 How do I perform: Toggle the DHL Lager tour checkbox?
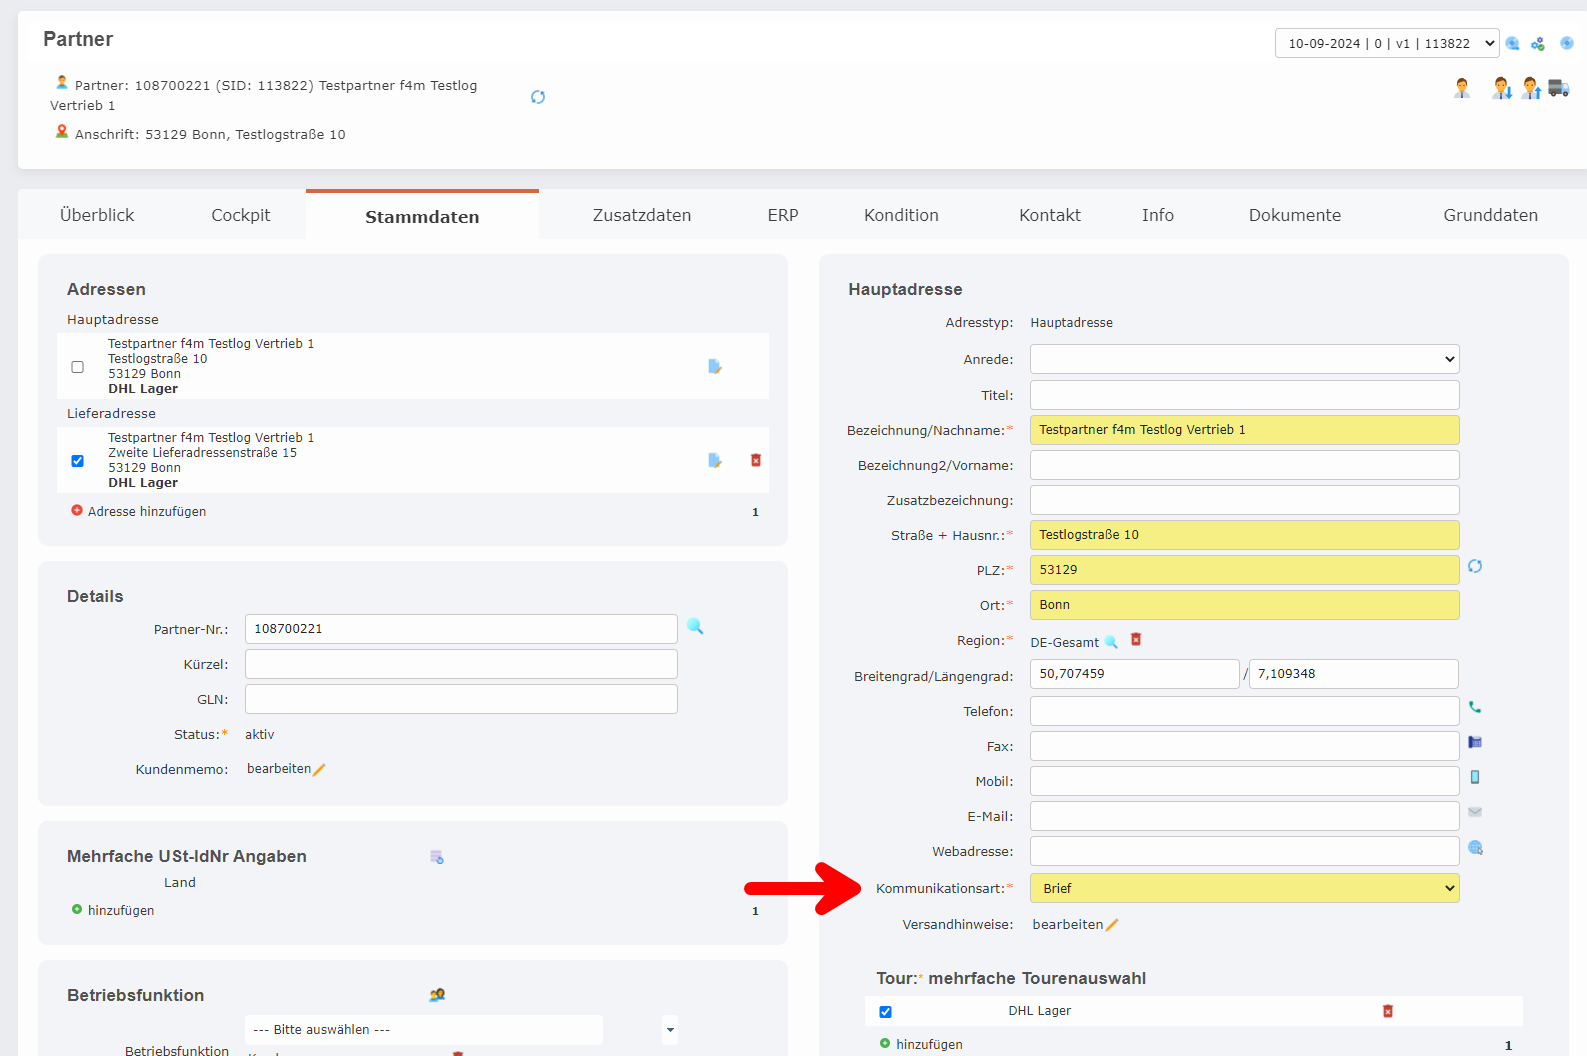[885, 1012]
